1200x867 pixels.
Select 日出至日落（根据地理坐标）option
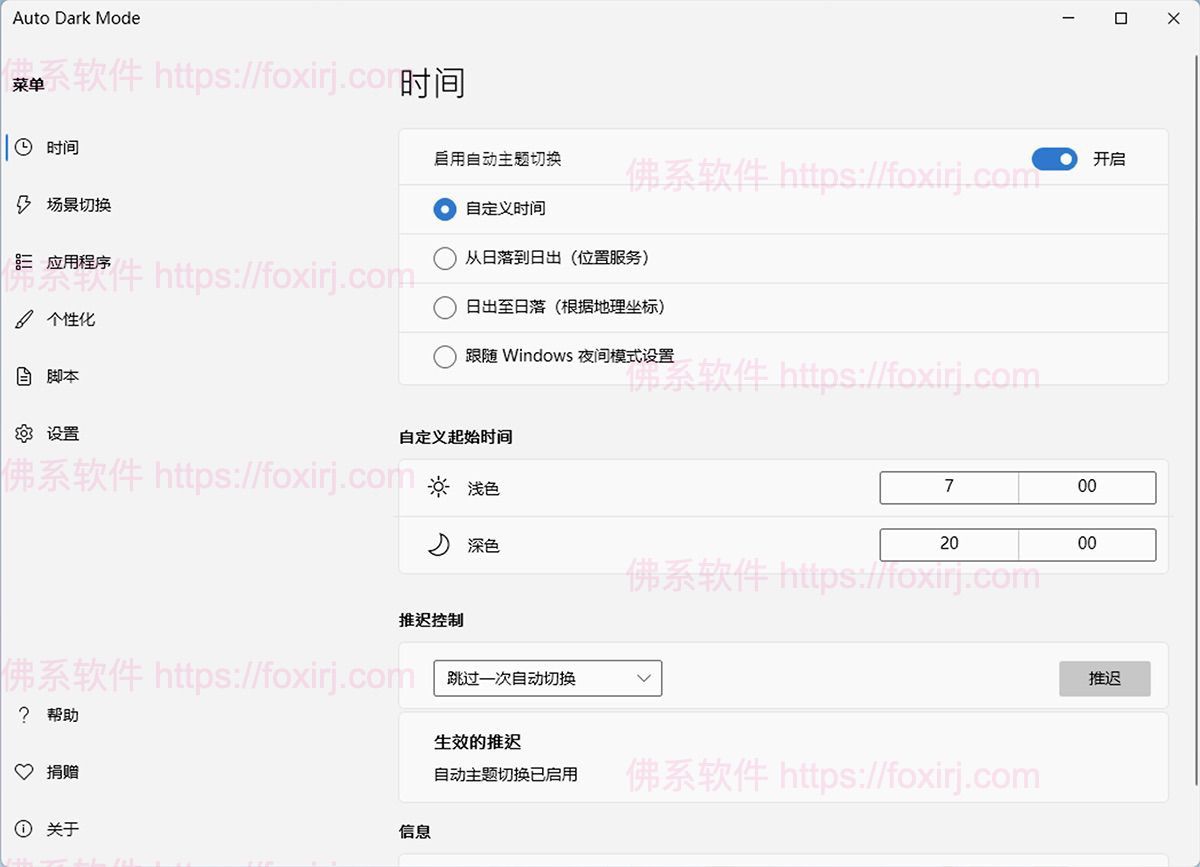point(445,307)
